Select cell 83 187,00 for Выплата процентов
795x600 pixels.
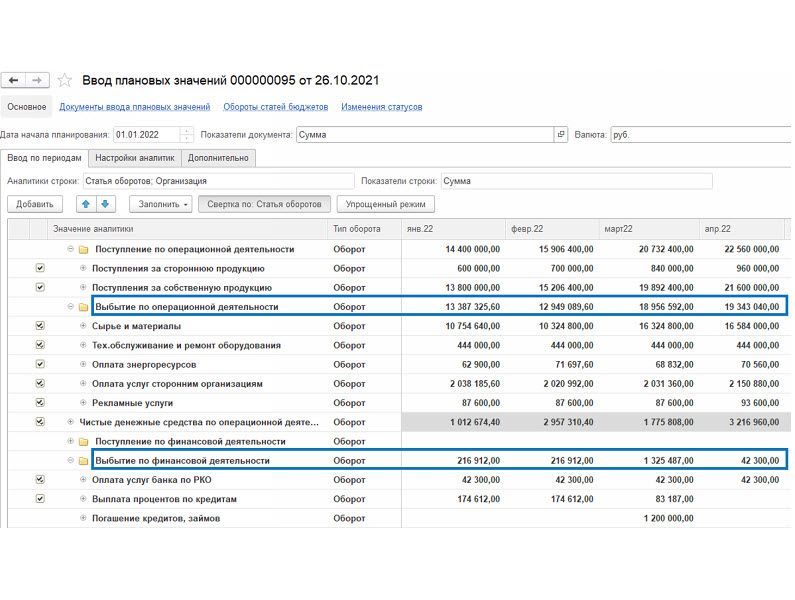(649, 499)
